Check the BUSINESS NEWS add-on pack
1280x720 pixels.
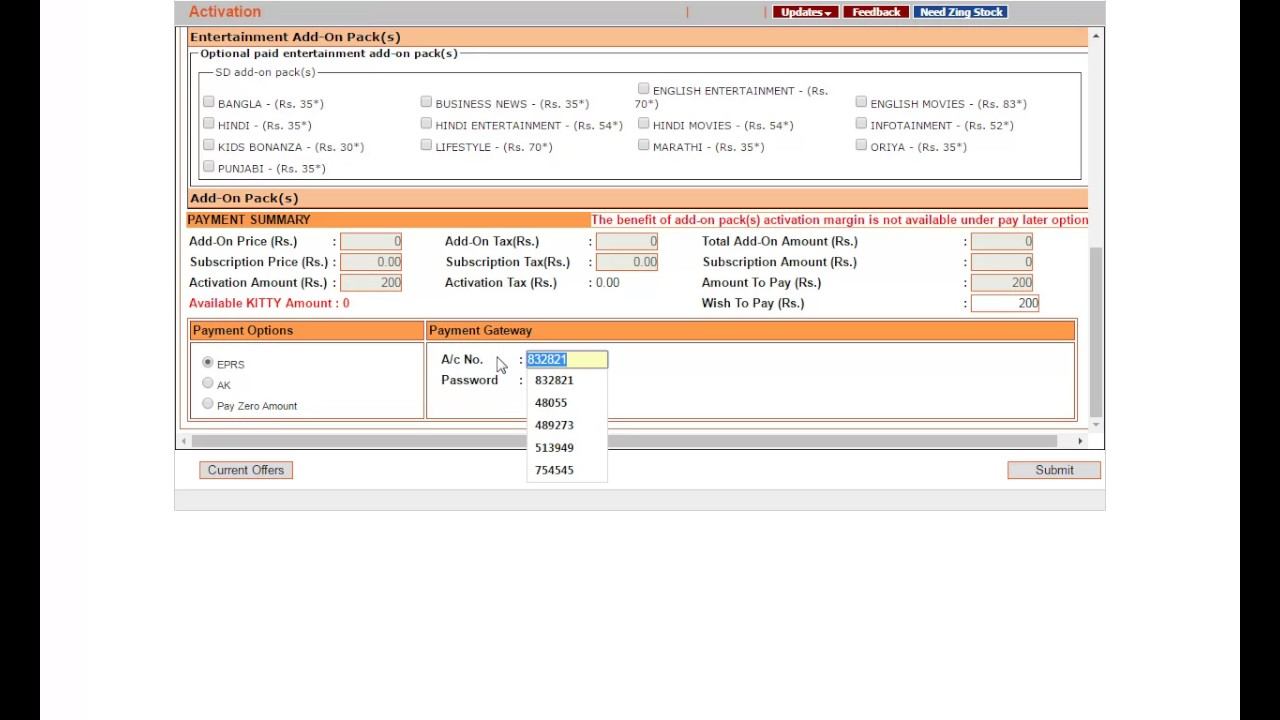(x=426, y=102)
